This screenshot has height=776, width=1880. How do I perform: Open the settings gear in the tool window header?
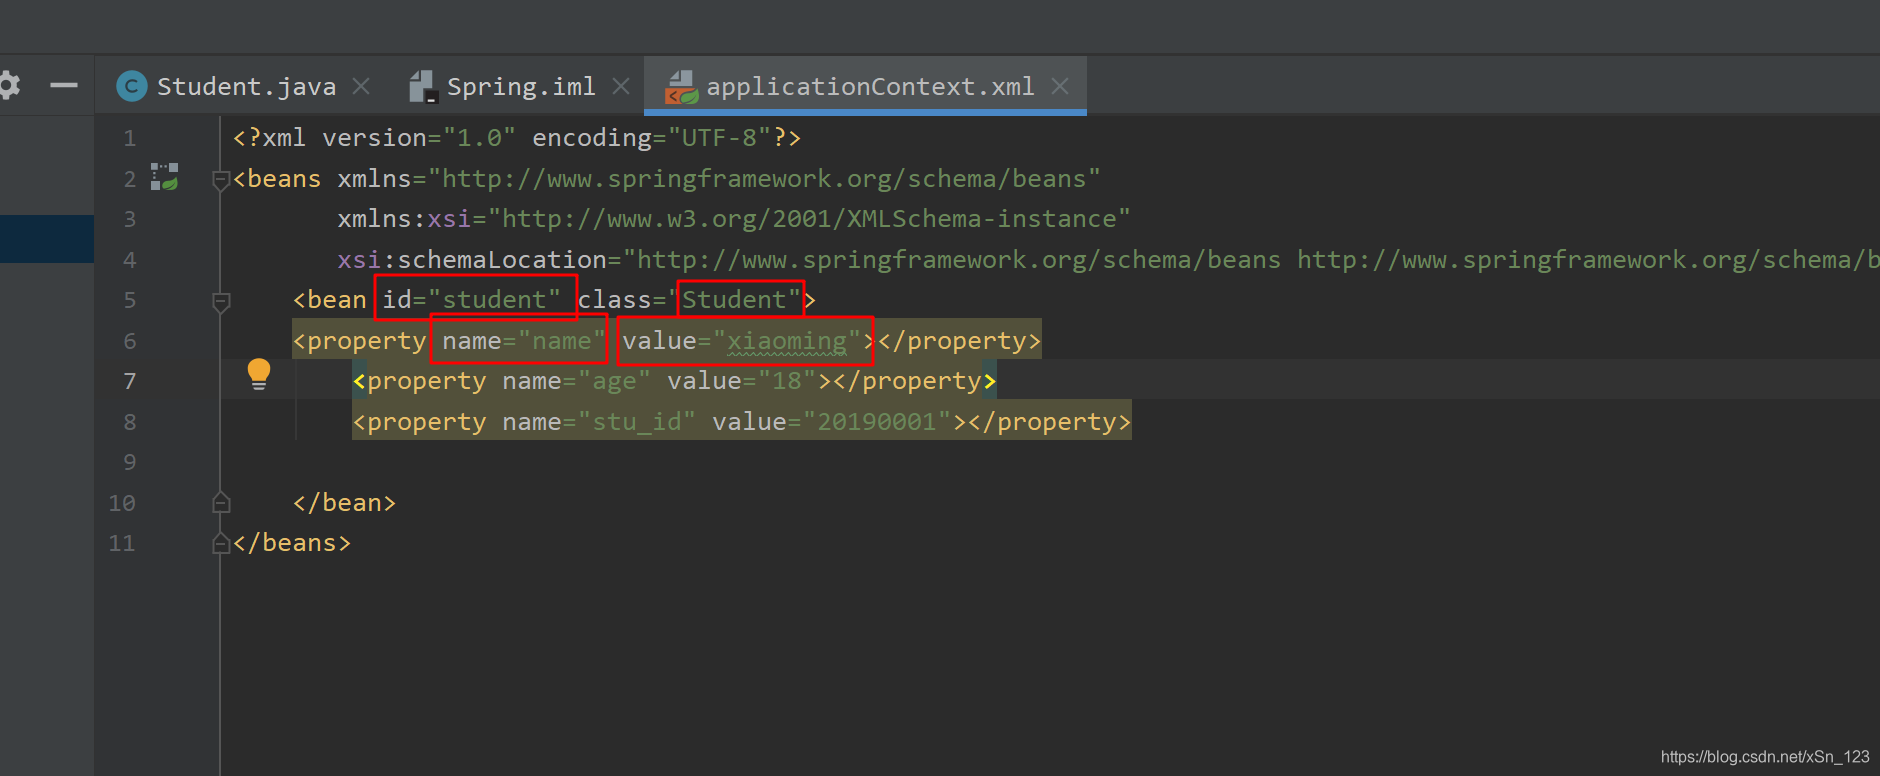(x=9, y=86)
